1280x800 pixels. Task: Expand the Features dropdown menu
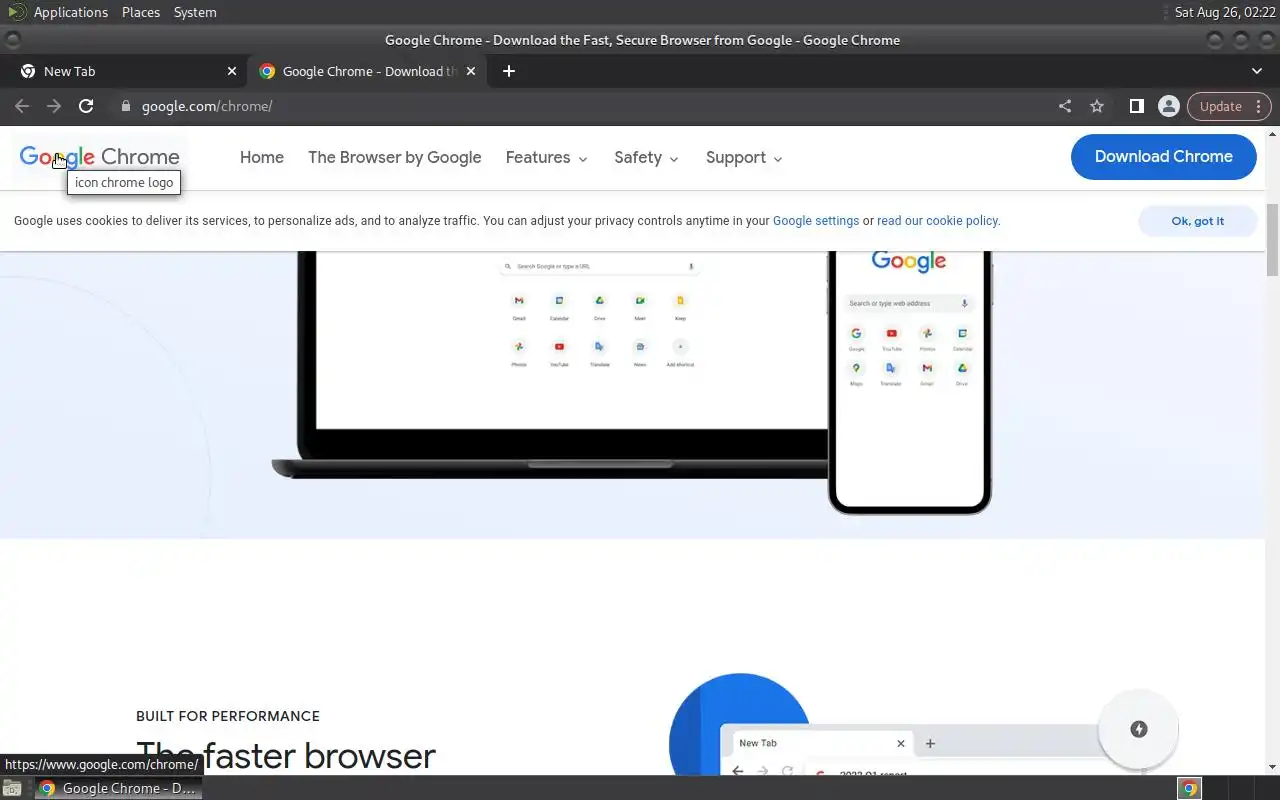point(546,157)
